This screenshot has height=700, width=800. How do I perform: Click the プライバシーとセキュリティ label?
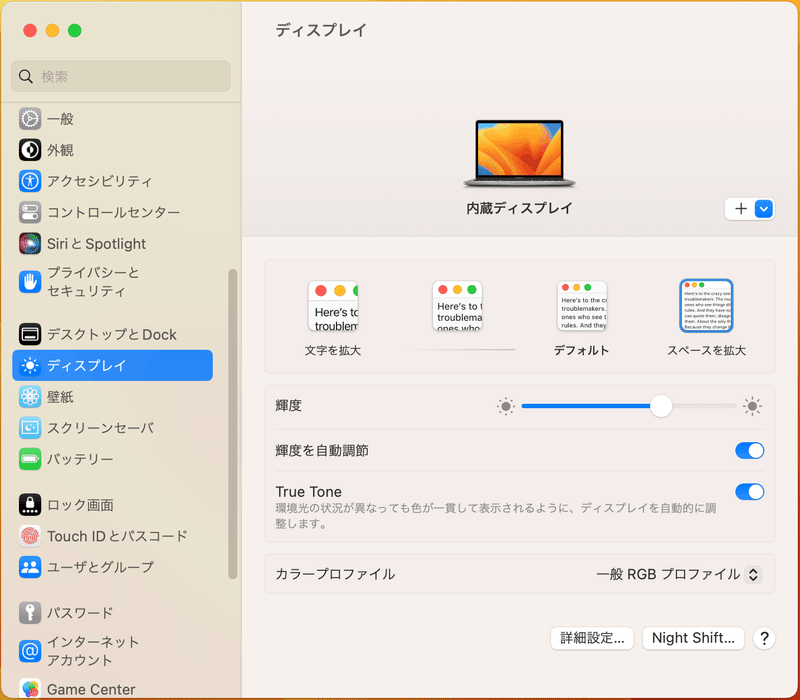pyautogui.click(x=93, y=282)
